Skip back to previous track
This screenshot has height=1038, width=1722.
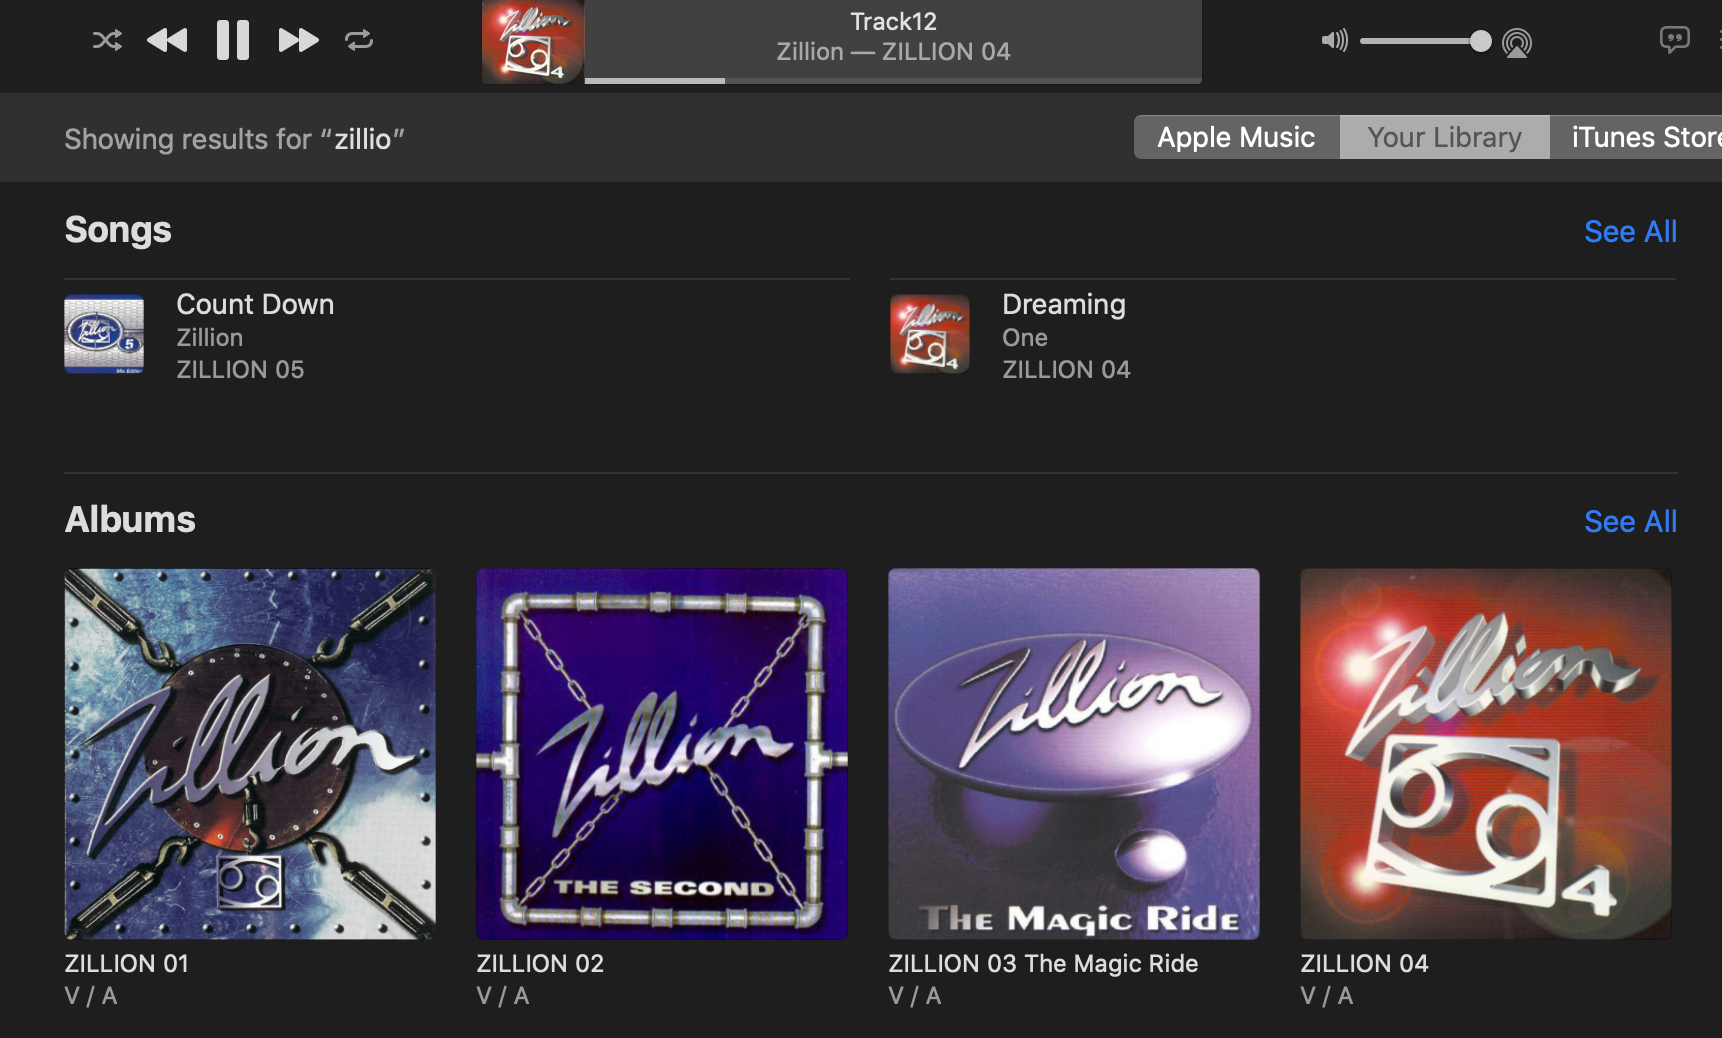[167, 40]
